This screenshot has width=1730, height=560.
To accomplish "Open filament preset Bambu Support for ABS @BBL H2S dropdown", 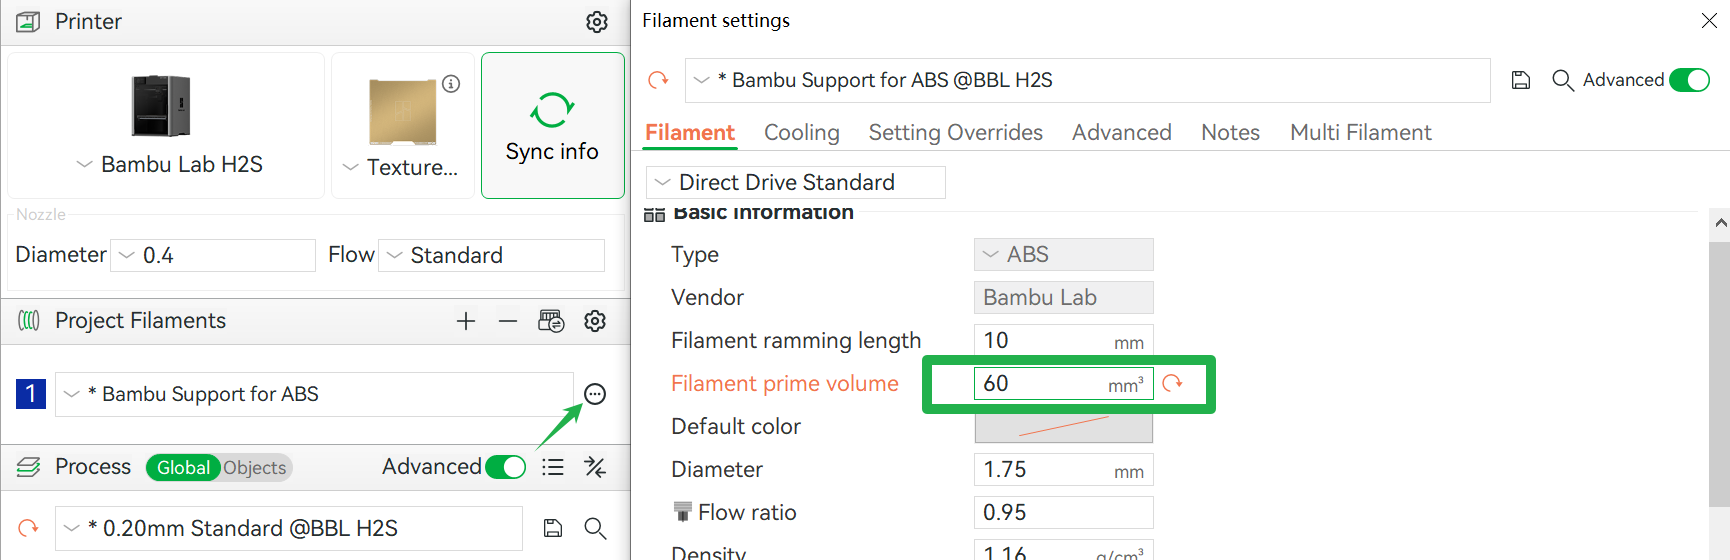I will 1087,80.
